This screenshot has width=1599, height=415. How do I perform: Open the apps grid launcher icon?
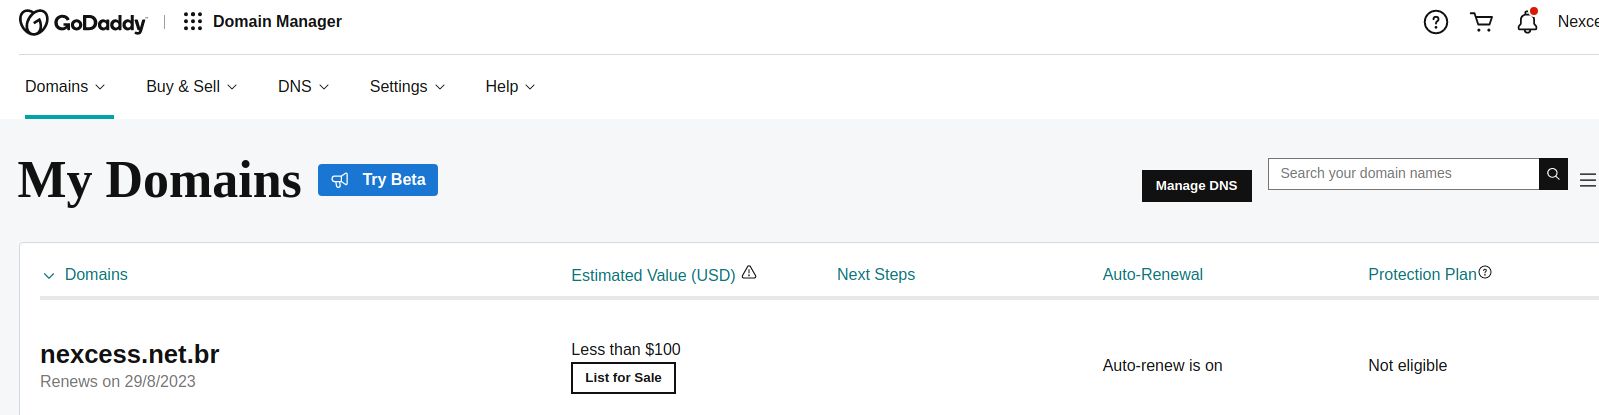point(193,22)
